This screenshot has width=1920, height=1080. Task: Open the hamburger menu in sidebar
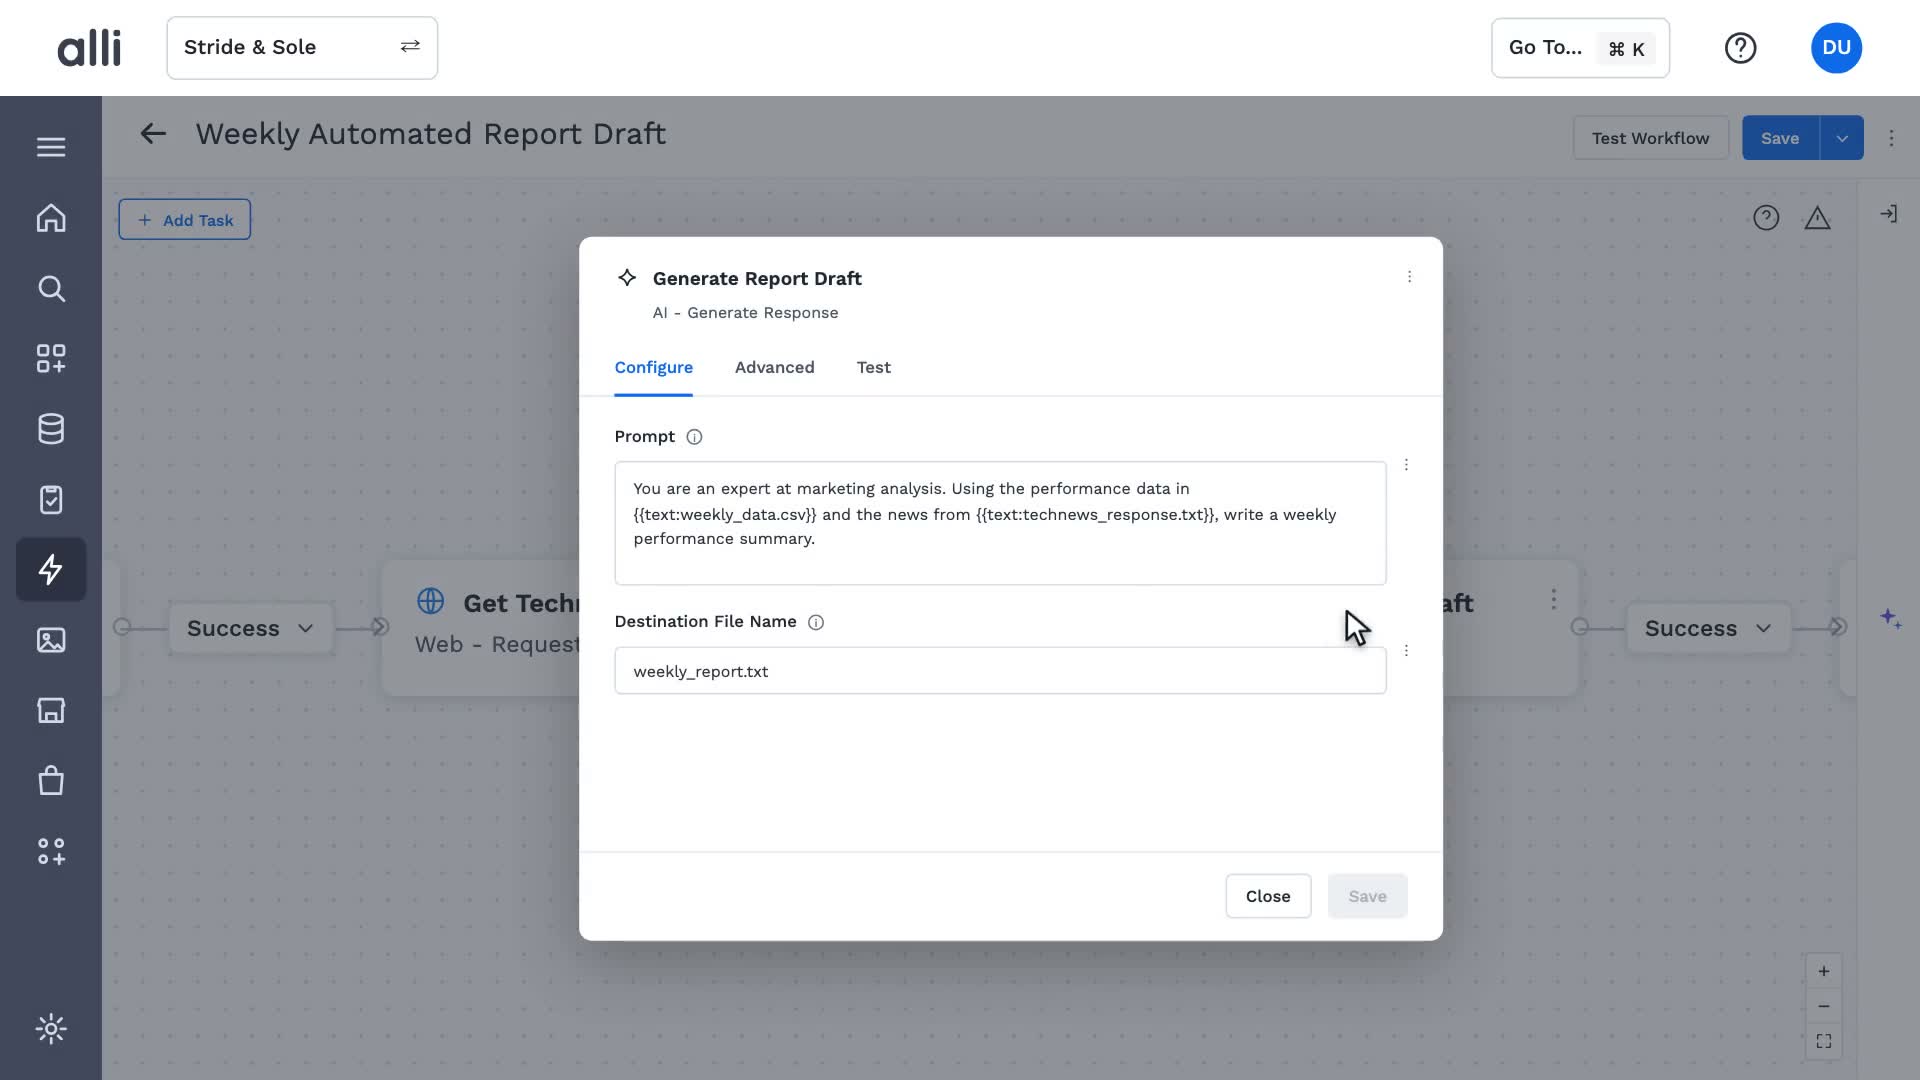[x=51, y=147]
